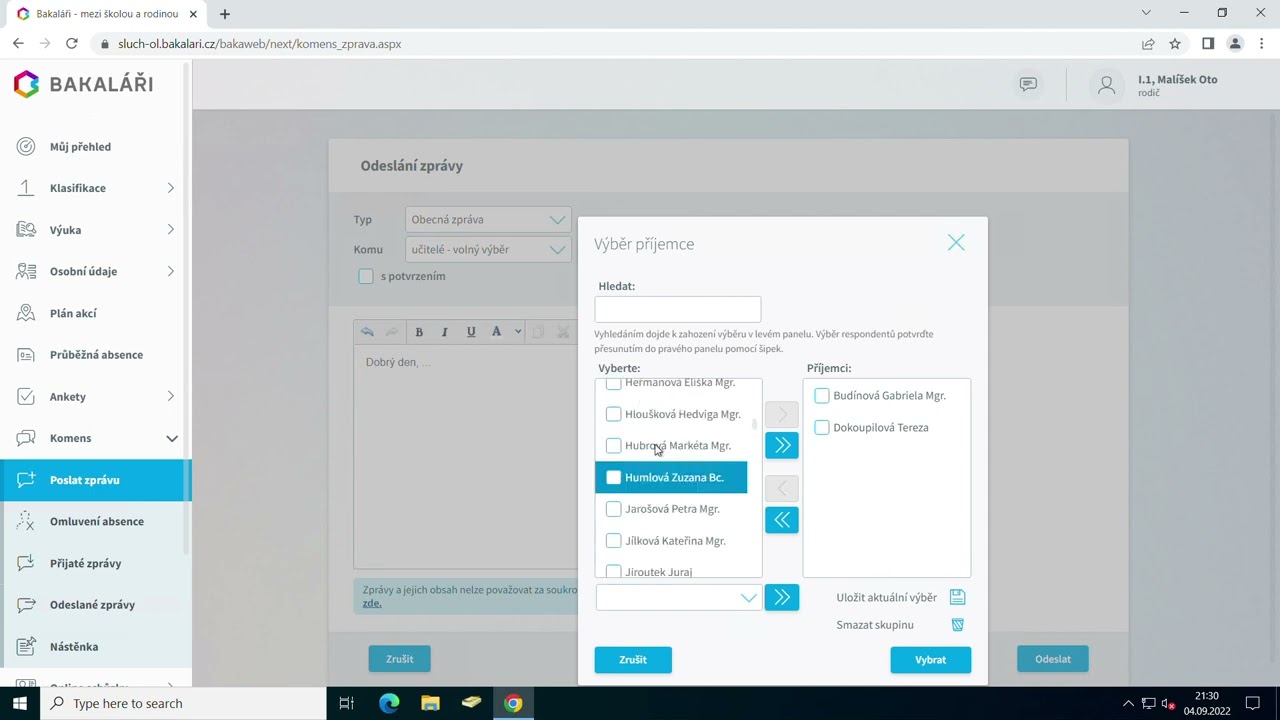Open File Explorer from taskbar
The image size is (1280, 720).
click(430, 703)
